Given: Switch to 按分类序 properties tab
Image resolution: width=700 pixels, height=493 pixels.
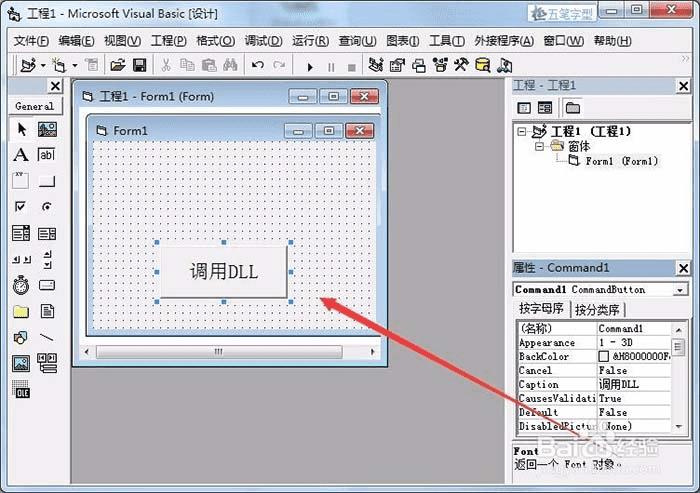Looking at the screenshot, I should coord(597,309).
